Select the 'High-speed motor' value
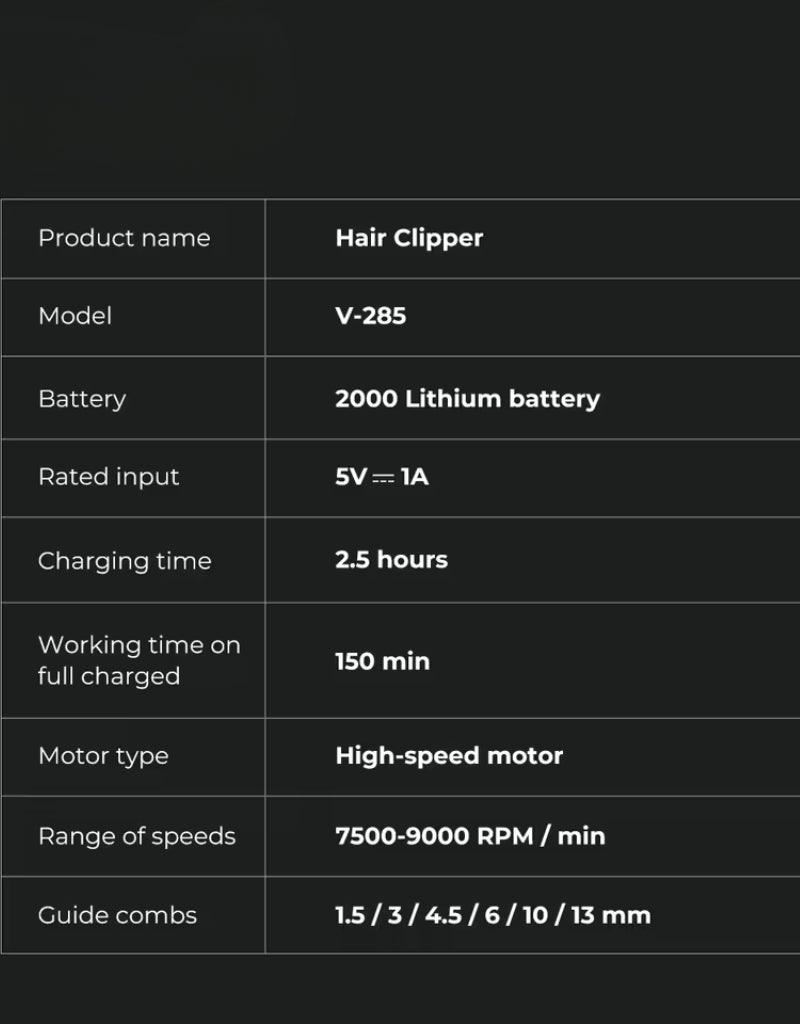 pos(449,756)
